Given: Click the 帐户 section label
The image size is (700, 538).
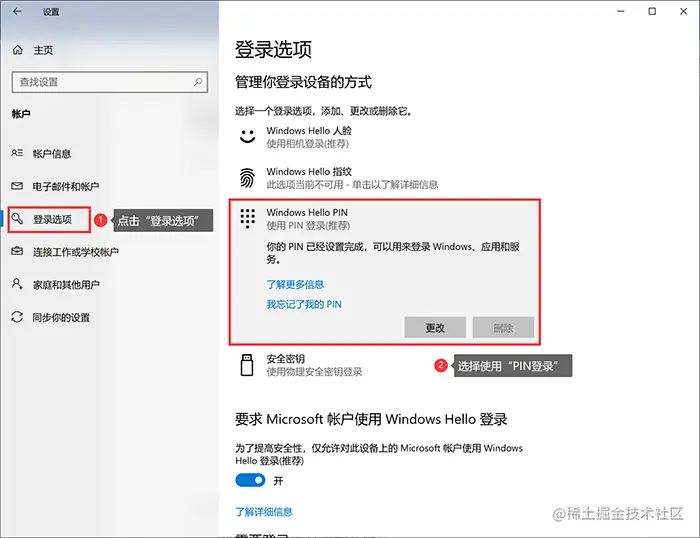Looking at the screenshot, I should (x=21, y=114).
